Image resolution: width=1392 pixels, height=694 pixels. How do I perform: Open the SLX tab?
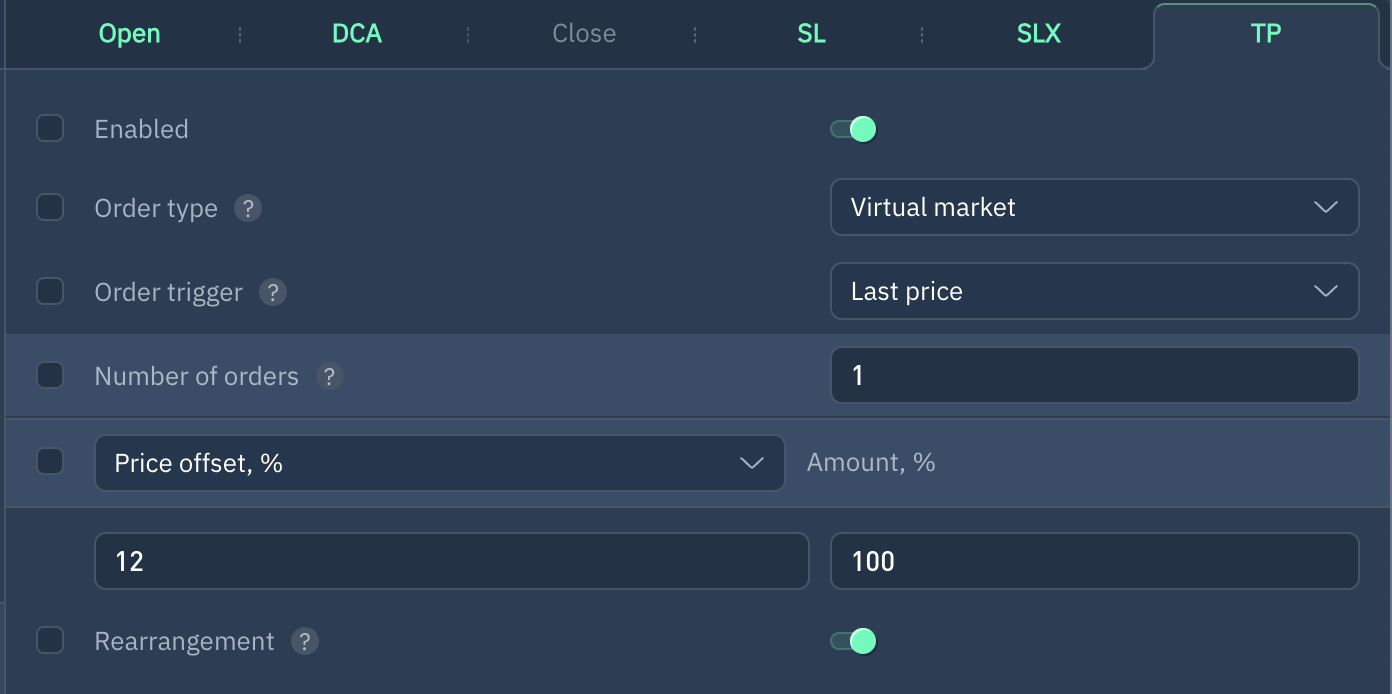tap(1038, 34)
